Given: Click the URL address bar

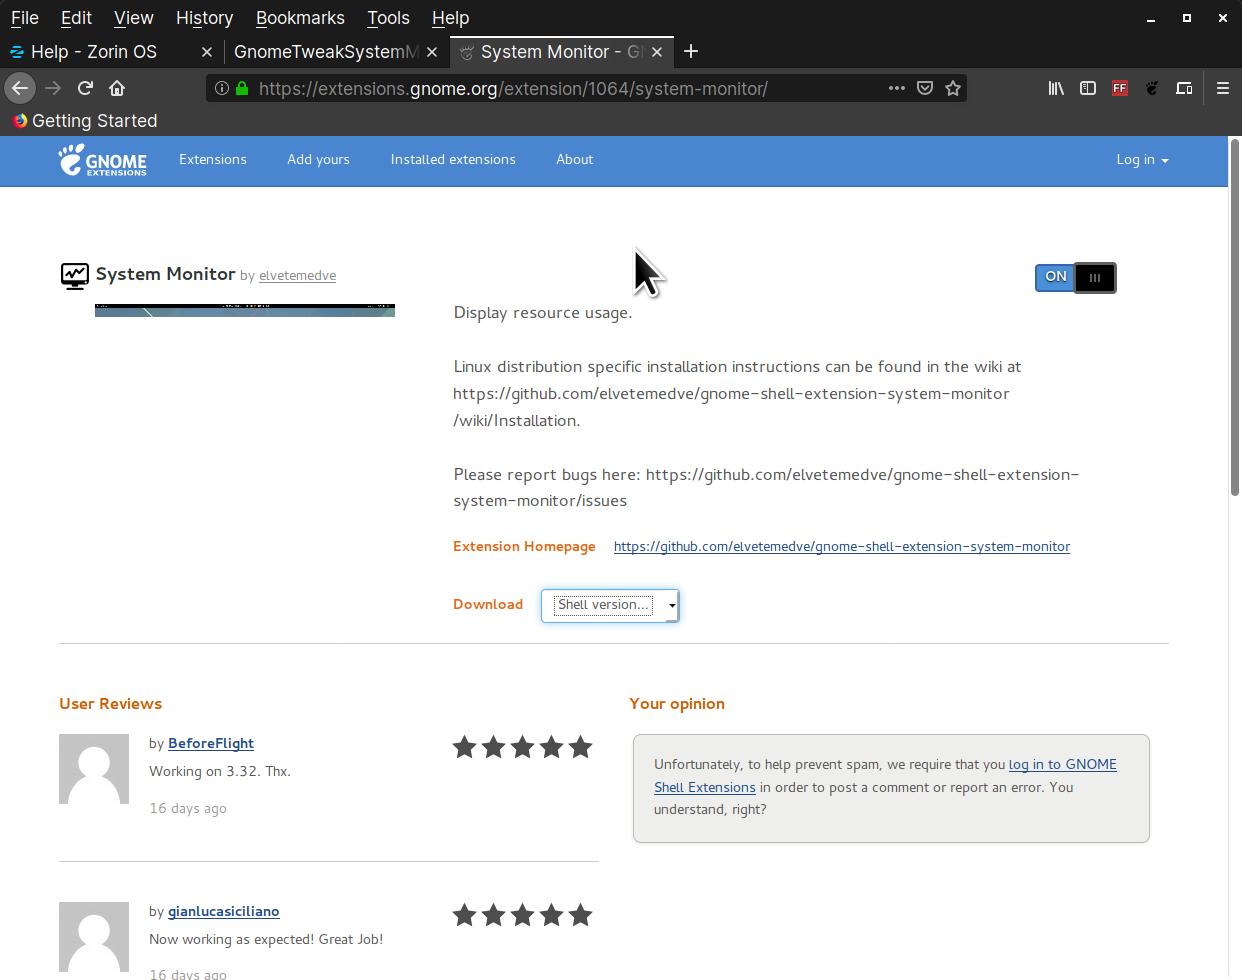Looking at the screenshot, I should [x=560, y=88].
